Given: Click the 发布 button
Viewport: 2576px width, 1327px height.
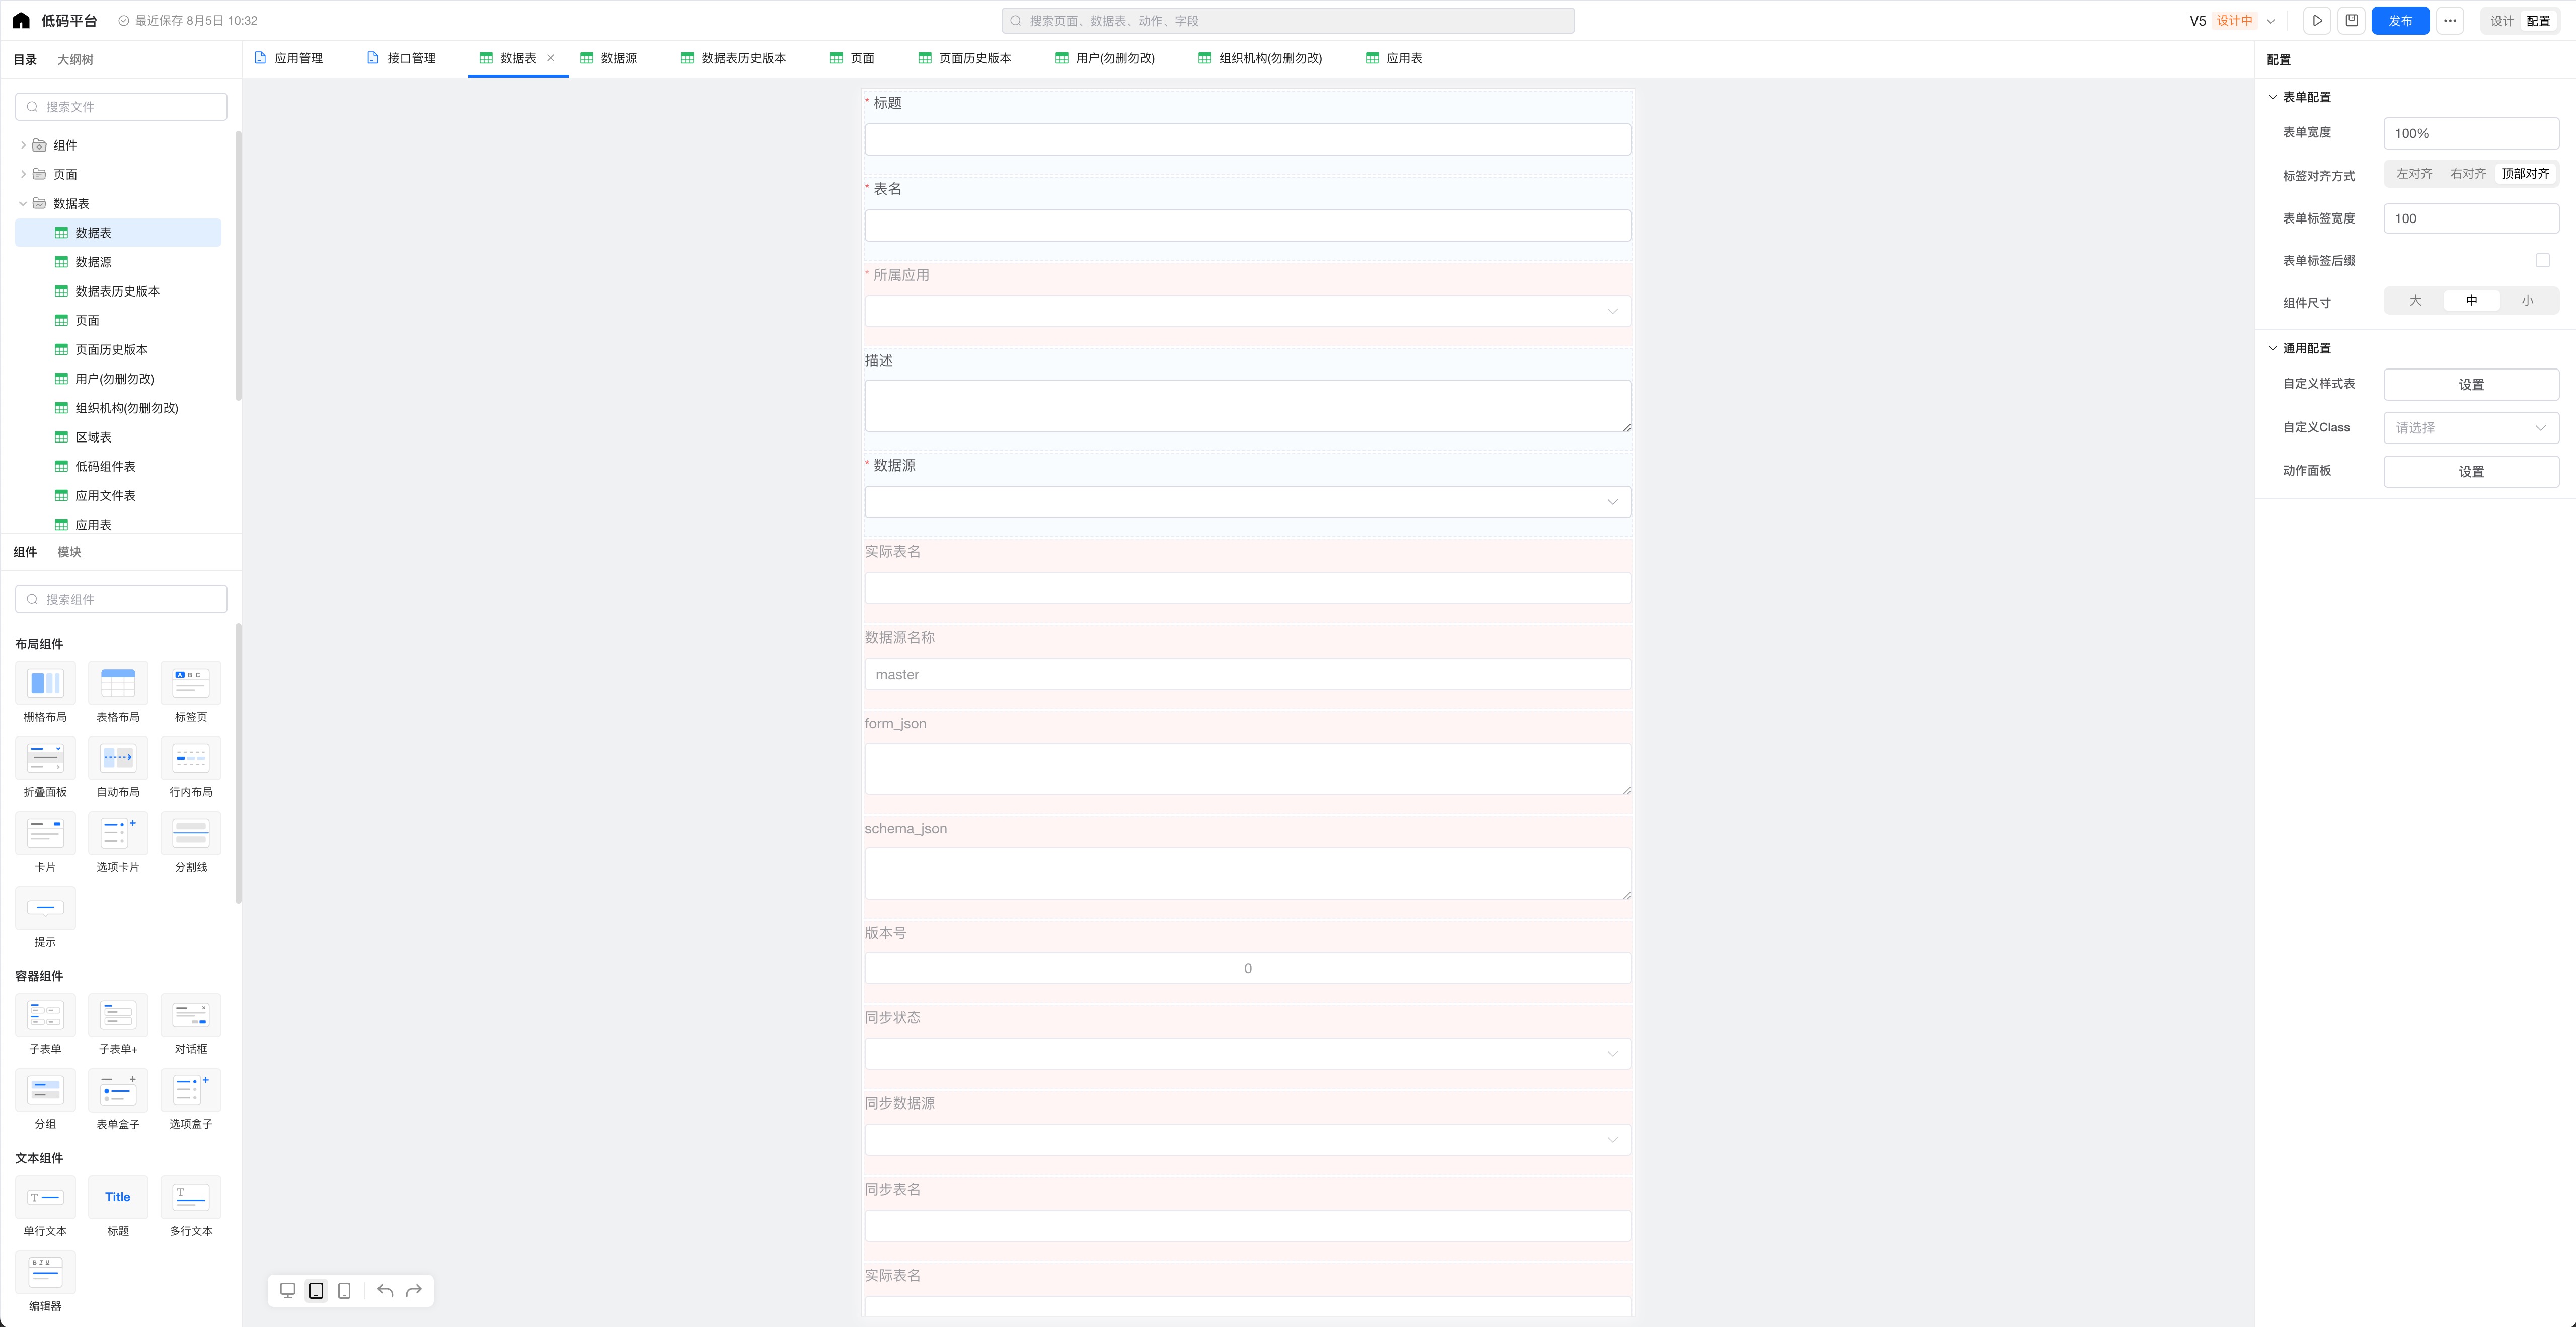Looking at the screenshot, I should 2400,20.
